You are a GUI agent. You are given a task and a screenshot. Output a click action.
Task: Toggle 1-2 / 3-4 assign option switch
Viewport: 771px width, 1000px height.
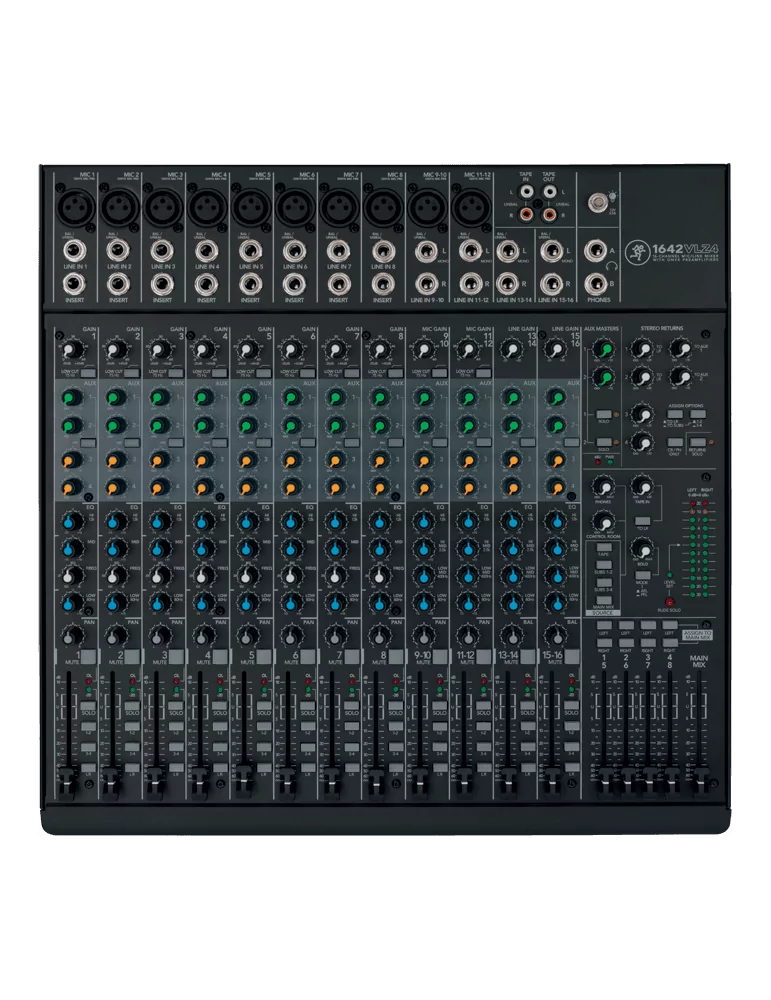click(697, 414)
